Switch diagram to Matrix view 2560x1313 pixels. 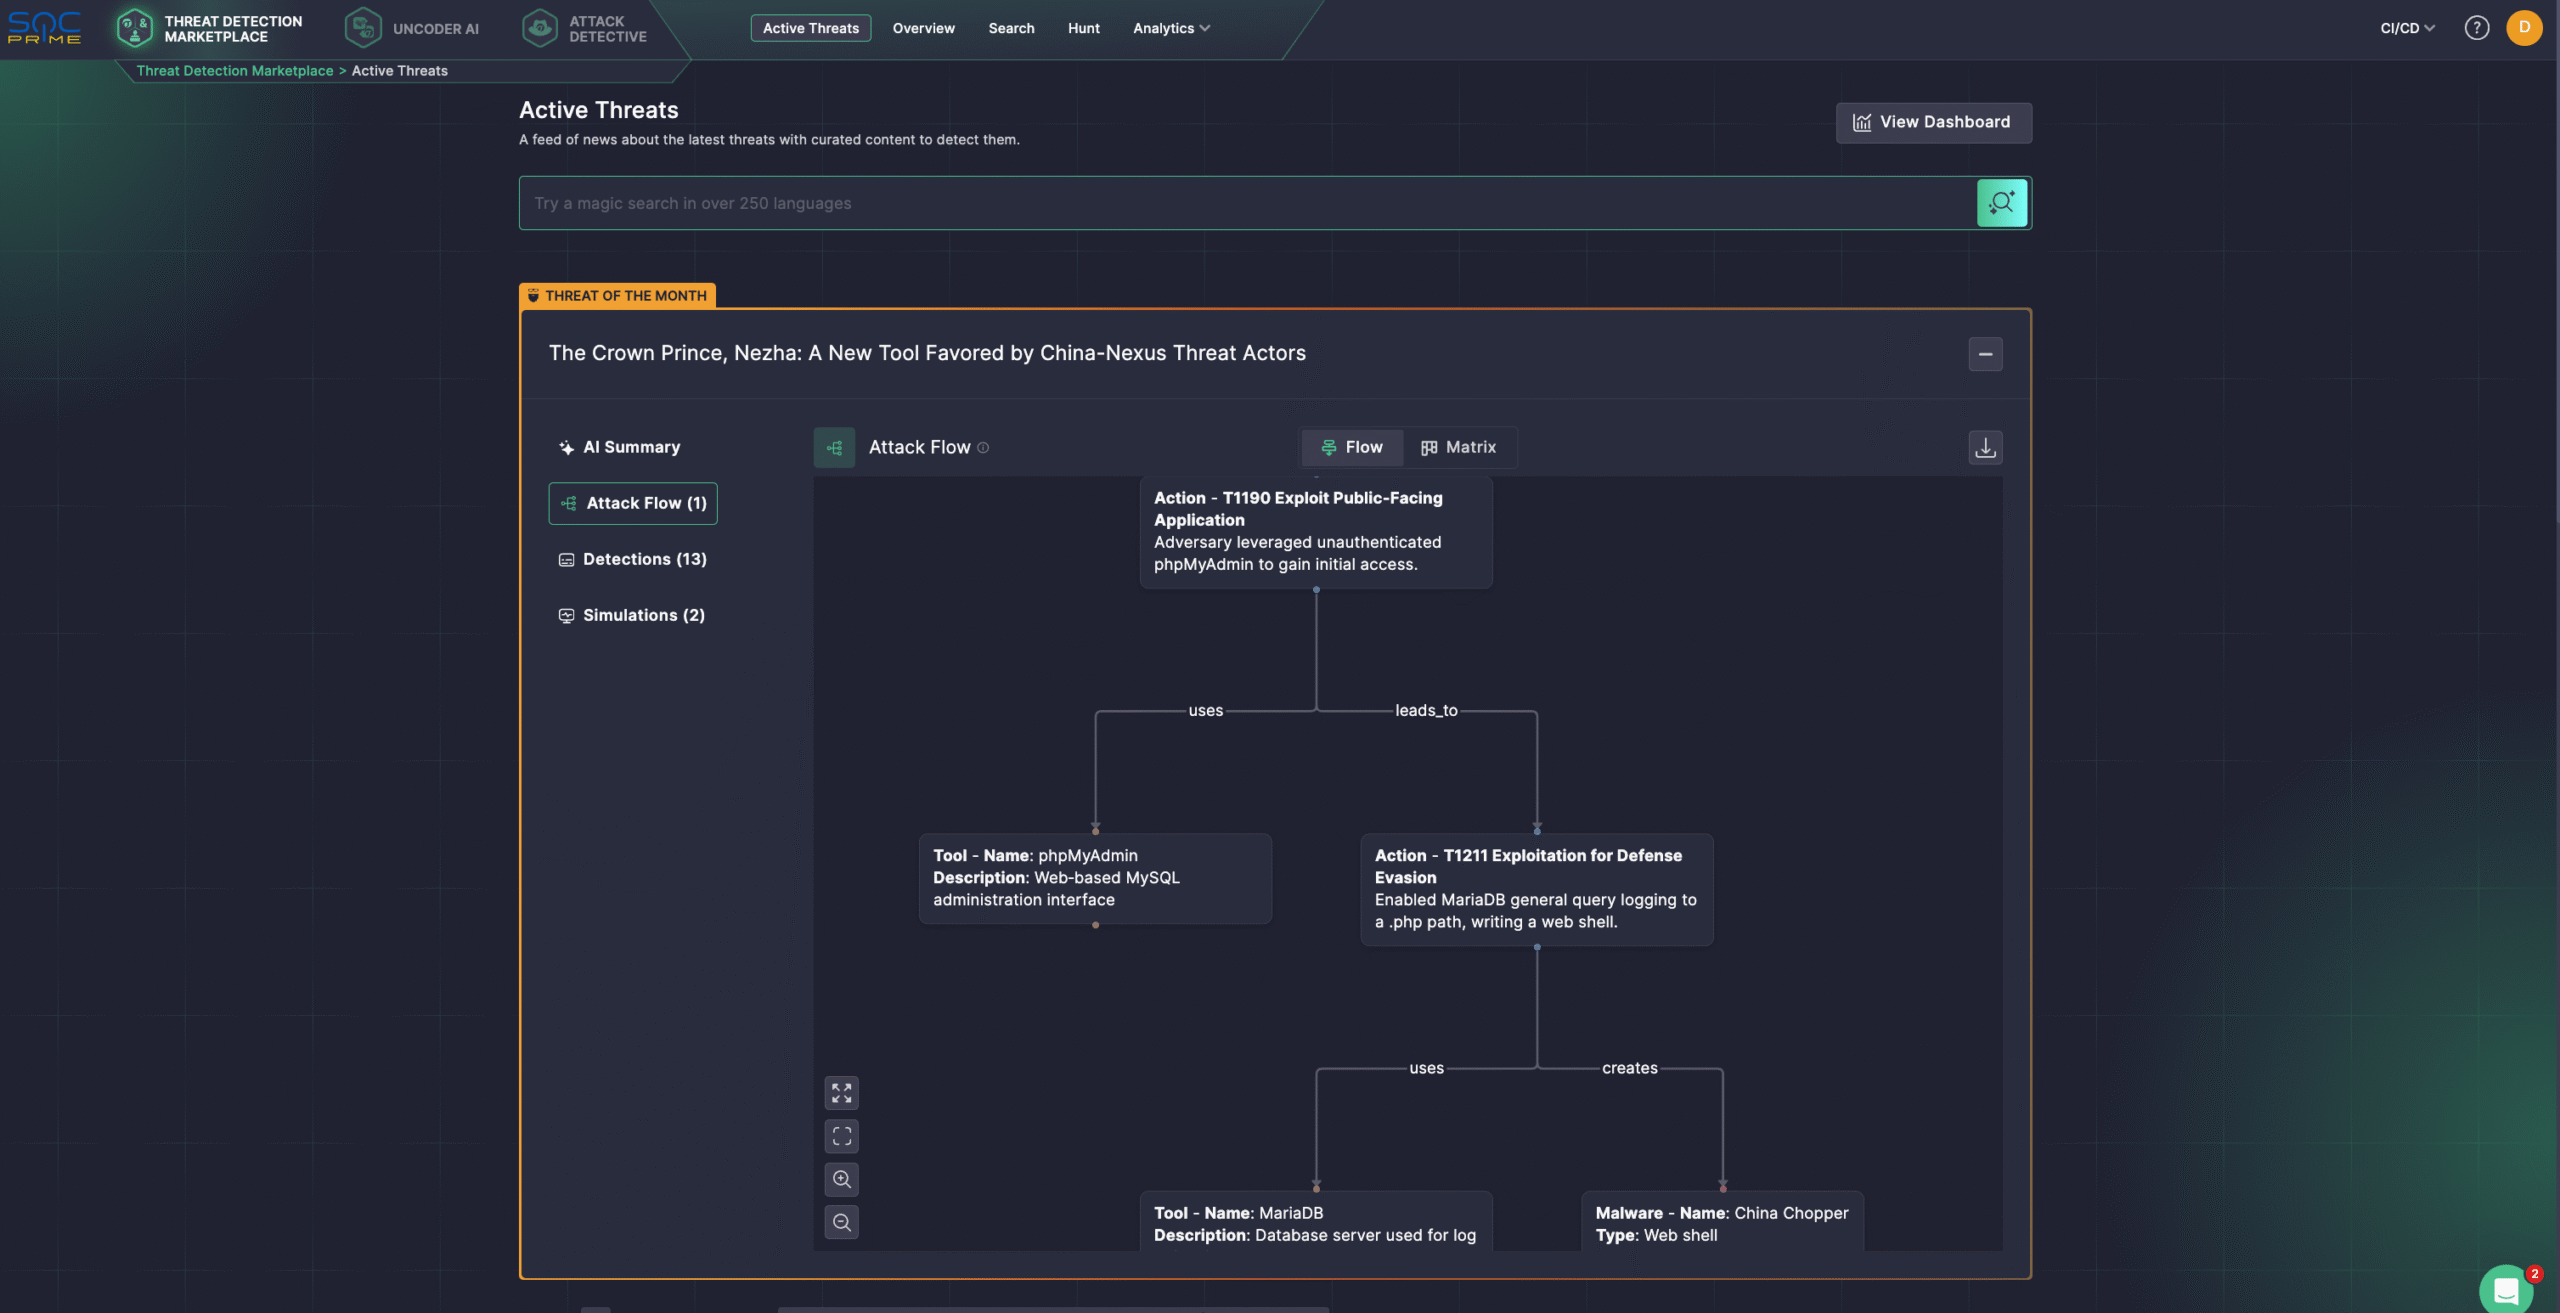[x=1459, y=448]
